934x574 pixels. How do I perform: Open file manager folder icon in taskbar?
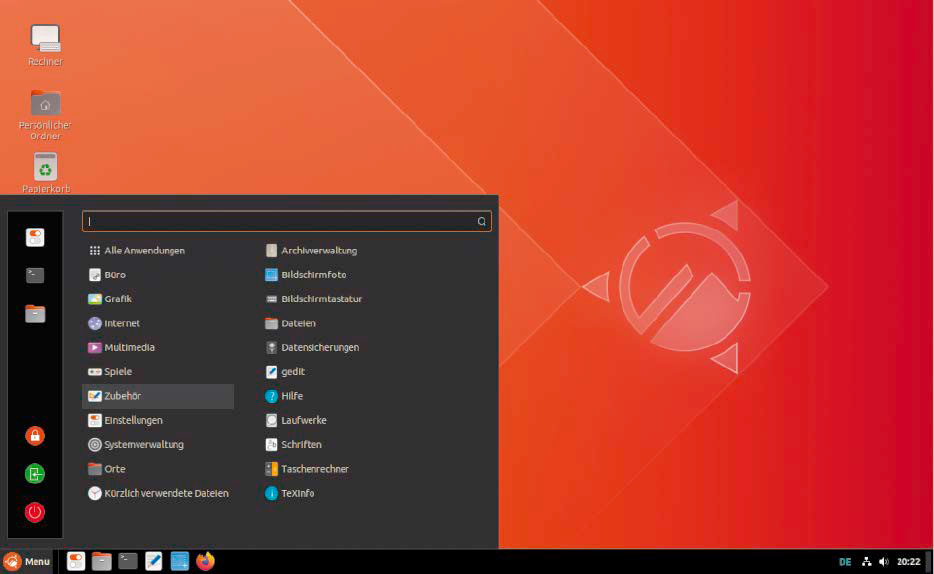pyautogui.click(x=102, y=561)
